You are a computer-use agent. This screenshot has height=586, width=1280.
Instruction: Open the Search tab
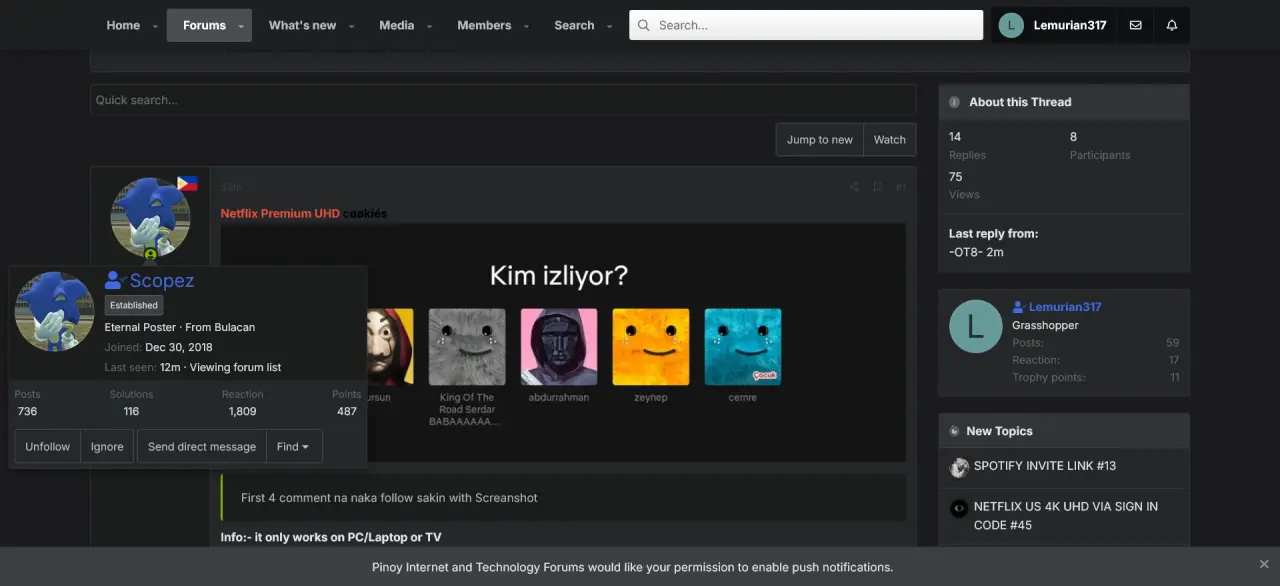(x=574, y=25)
